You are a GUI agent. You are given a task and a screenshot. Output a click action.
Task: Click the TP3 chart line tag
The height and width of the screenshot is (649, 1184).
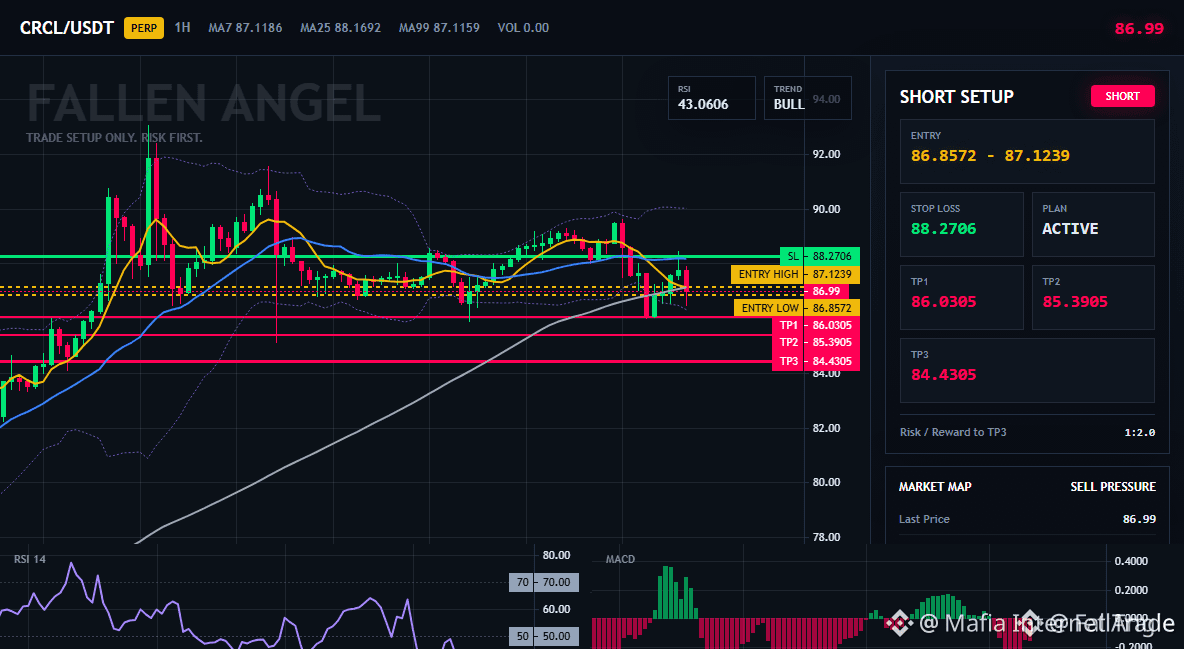coord(788,361)
